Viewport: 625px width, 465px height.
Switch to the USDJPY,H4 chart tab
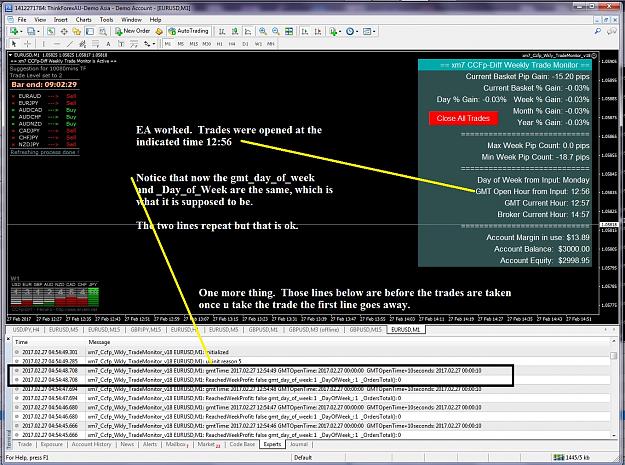click(26, 330)
